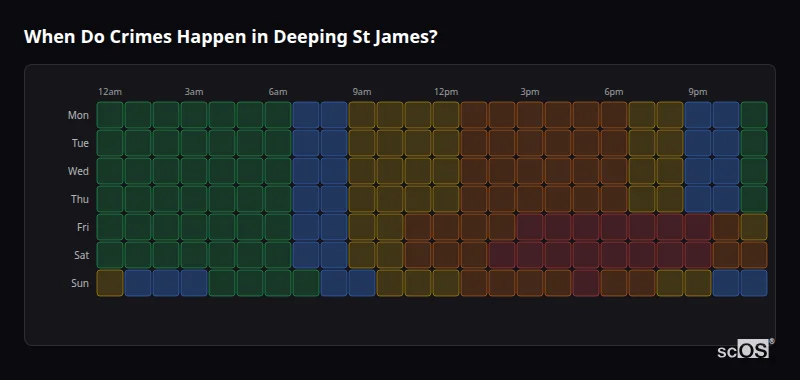This screenshot has width=800, height=380.
Task: Click the 'Wed' row label
Action: tap(78, 171)
